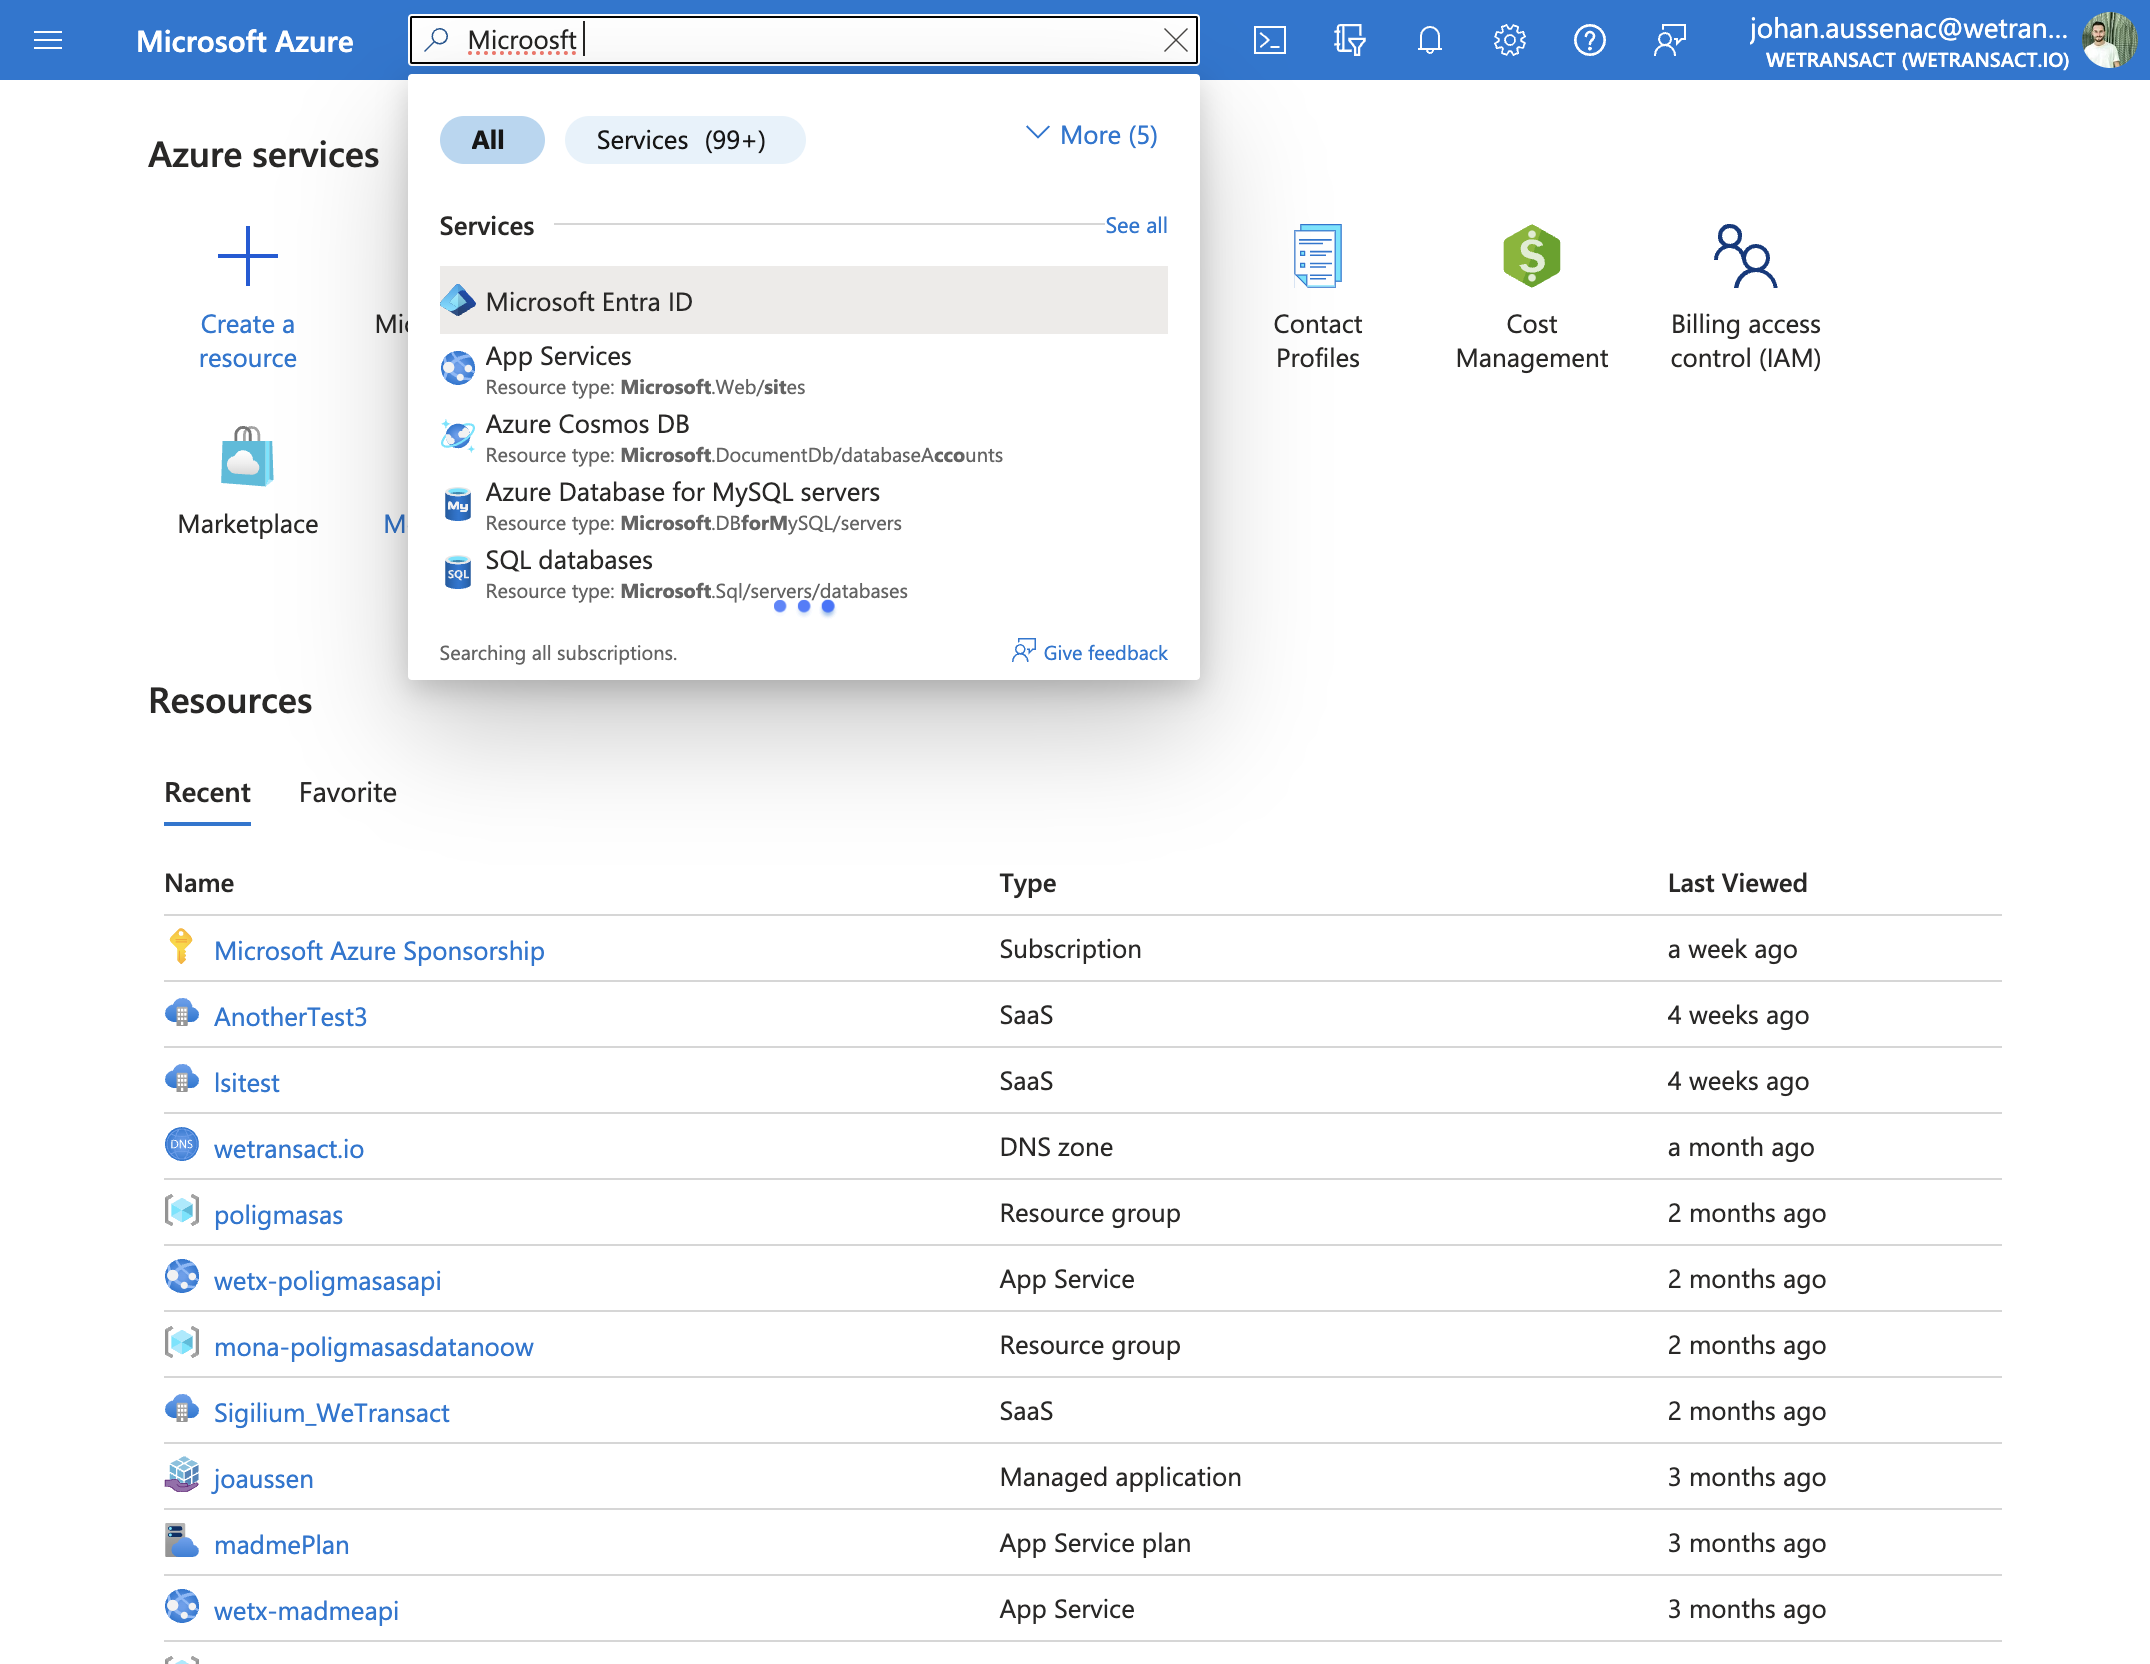The width and height of the screenshot is (2150, 1664).
Task: Click Give feedback link in search panel
Action: (1089, 652)
